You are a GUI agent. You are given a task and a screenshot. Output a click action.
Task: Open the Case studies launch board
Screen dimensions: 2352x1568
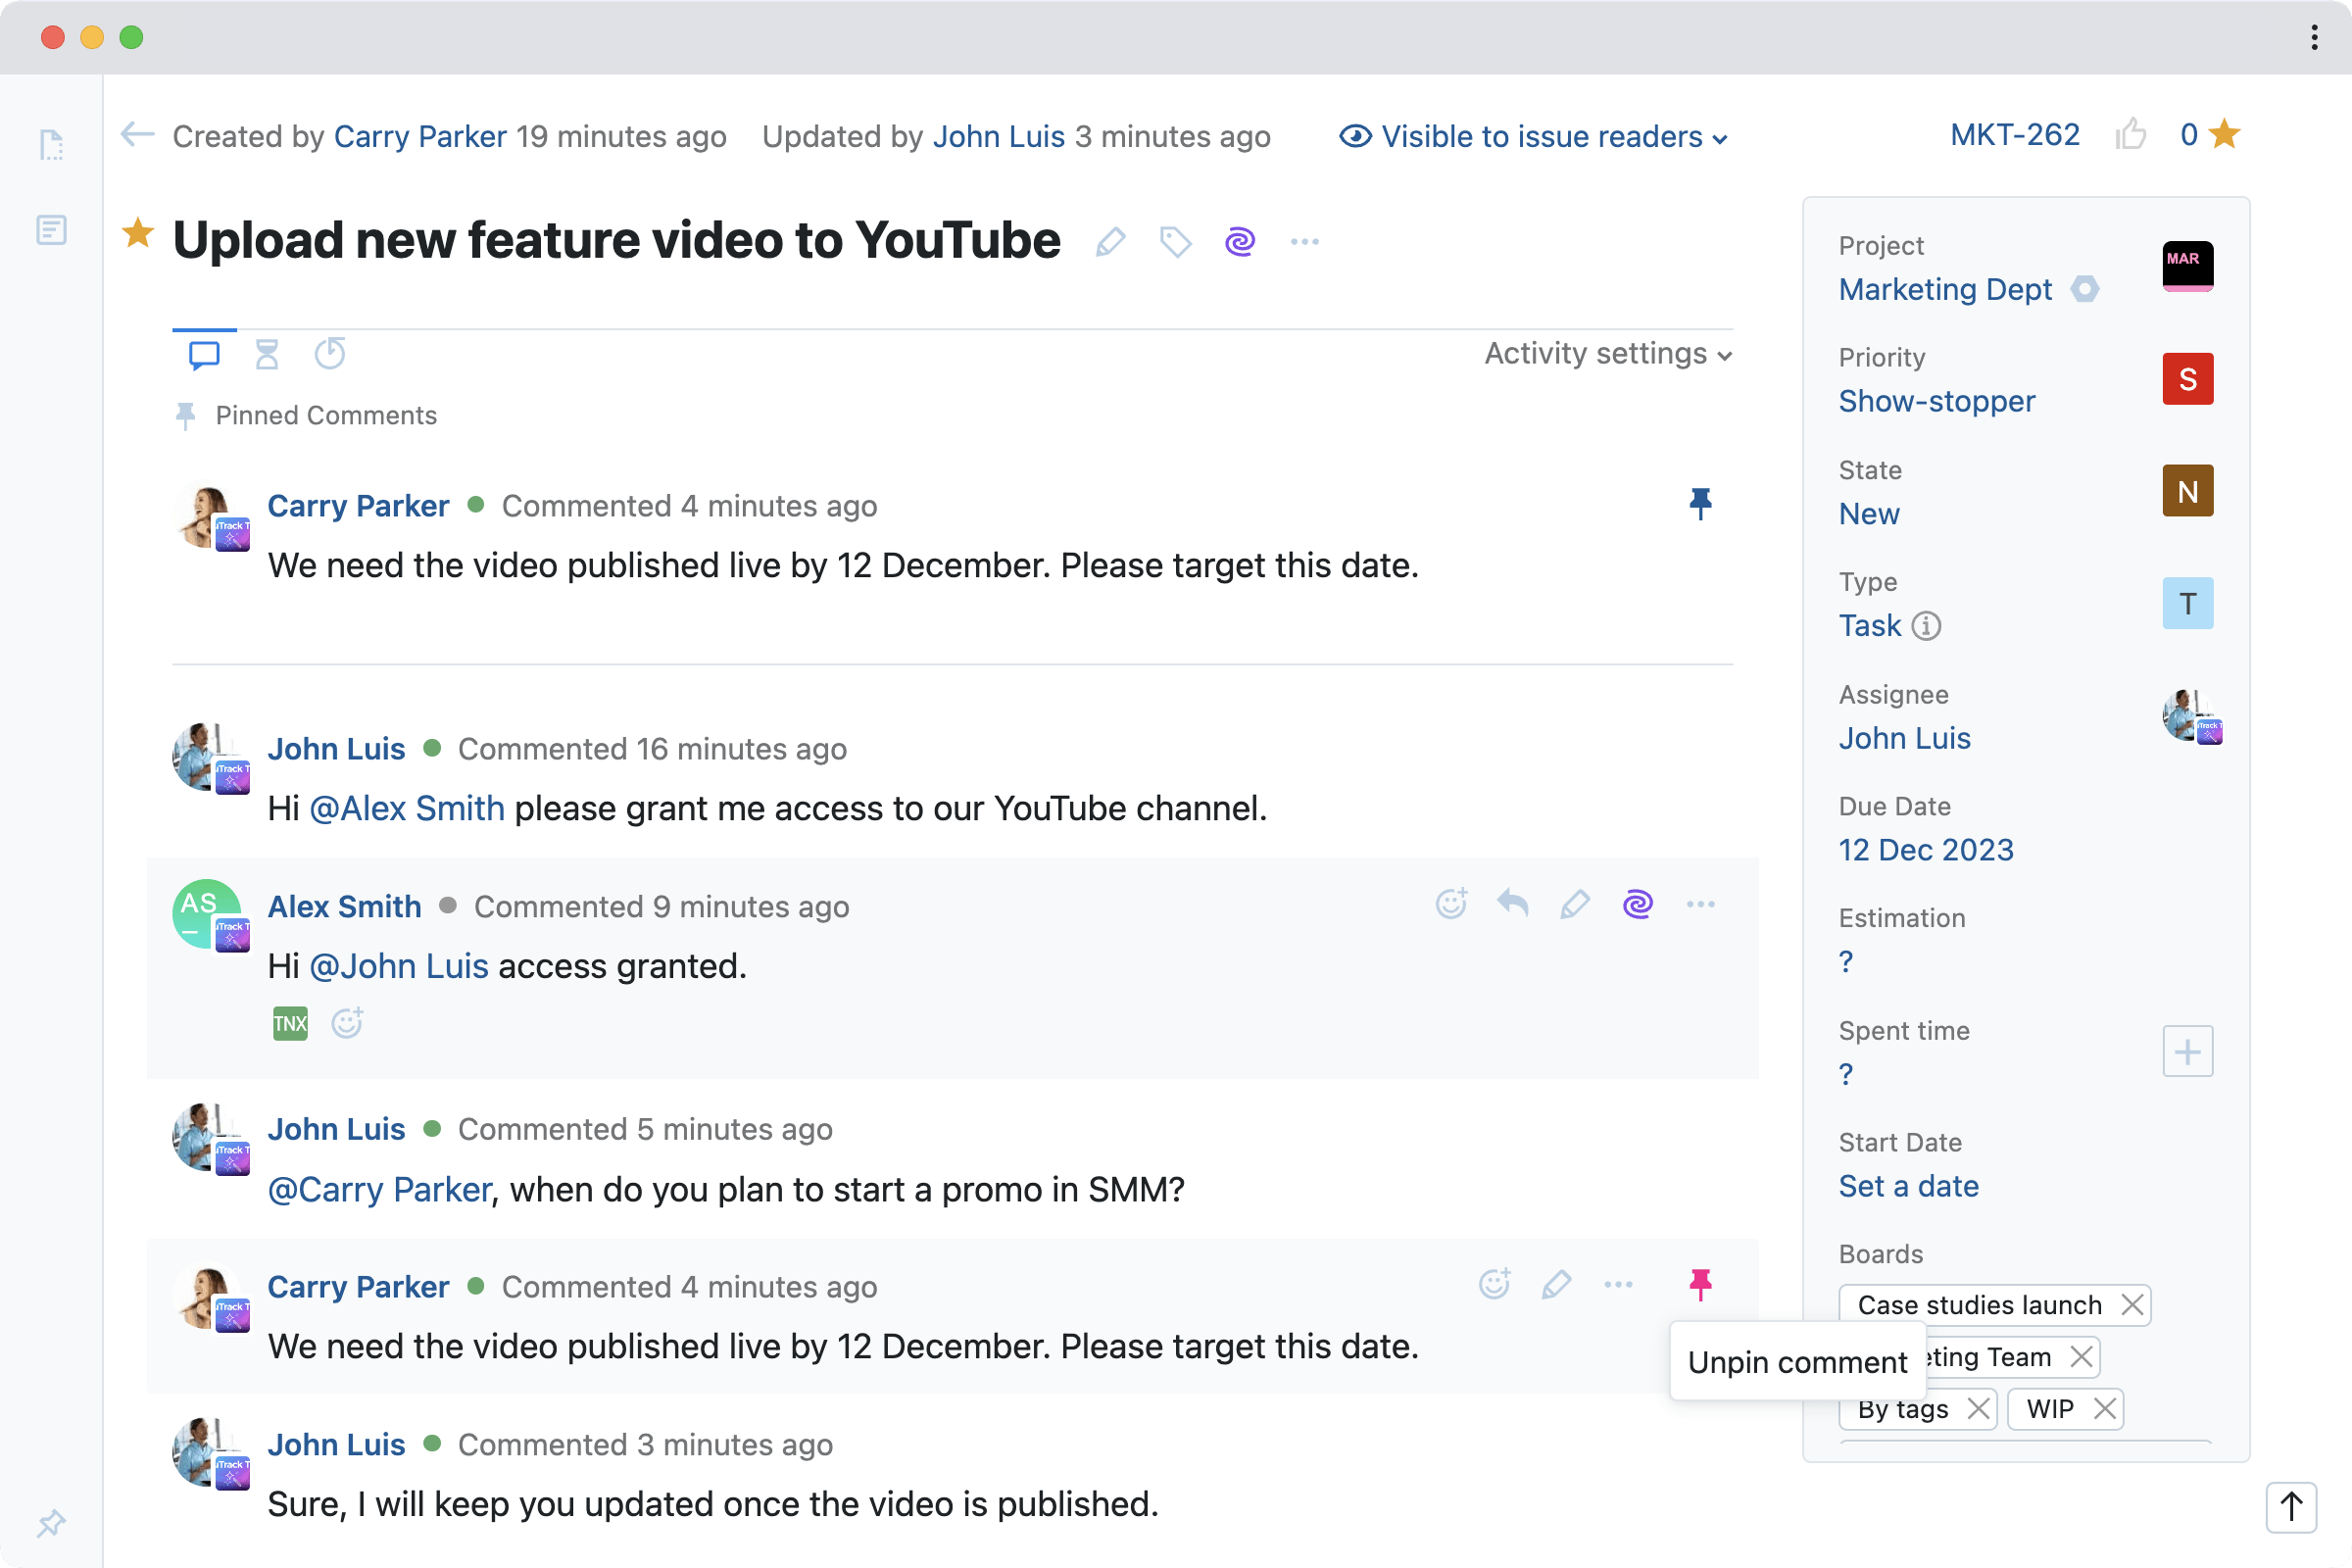coord(1980,1305)
